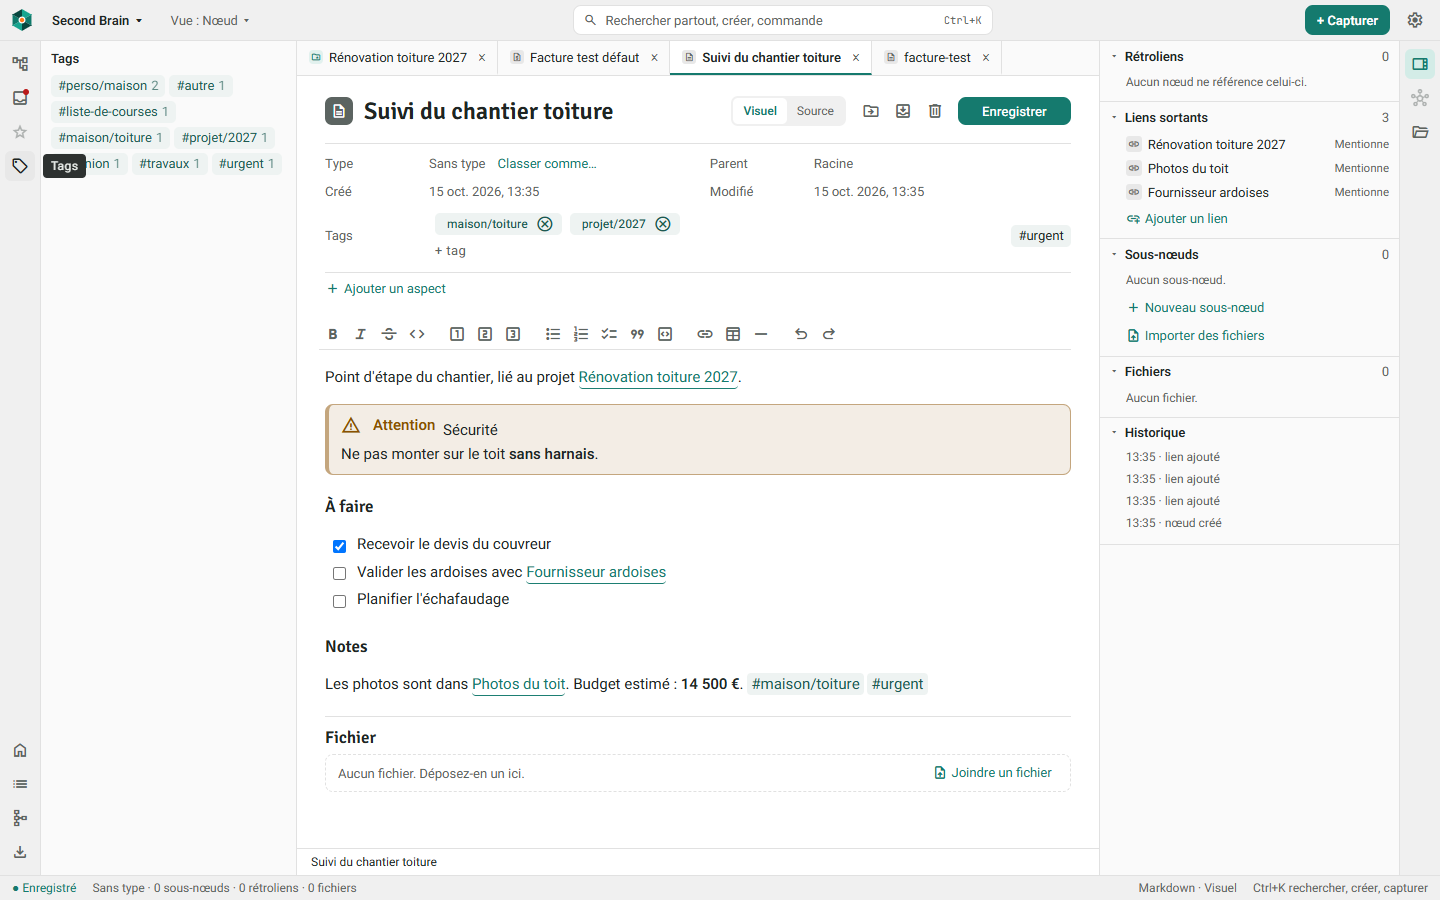Switch editor to 'Source' mode
This screenshot has width=1440, height=900.
[815, 111]
